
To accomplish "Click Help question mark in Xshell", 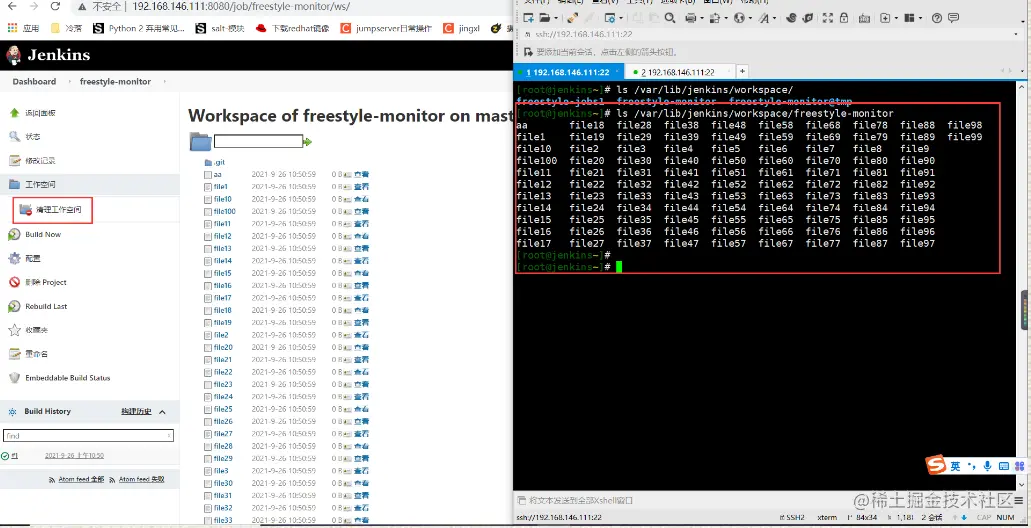I will tap(936, 18).
